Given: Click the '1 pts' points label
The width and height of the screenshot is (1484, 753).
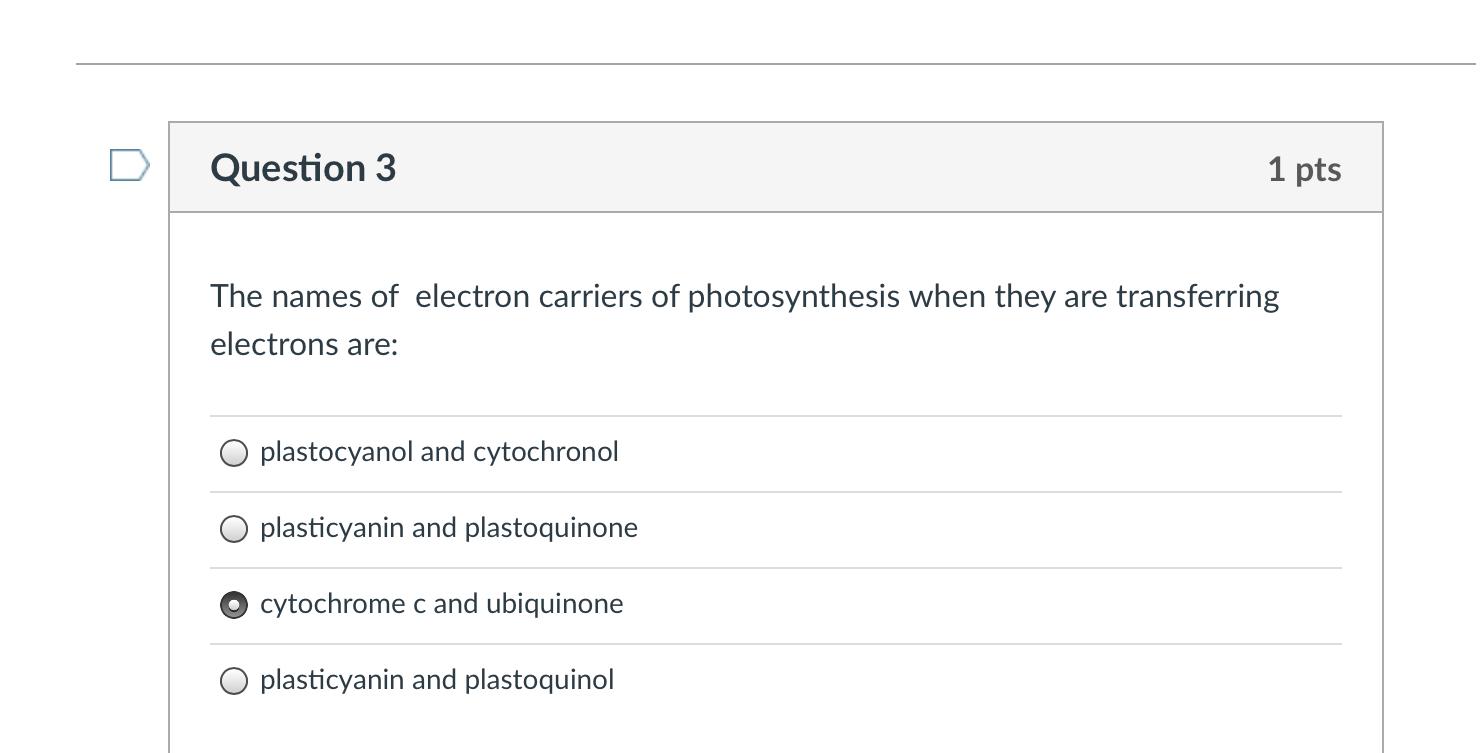Looking at the screenshot, I should (1304, 169).
